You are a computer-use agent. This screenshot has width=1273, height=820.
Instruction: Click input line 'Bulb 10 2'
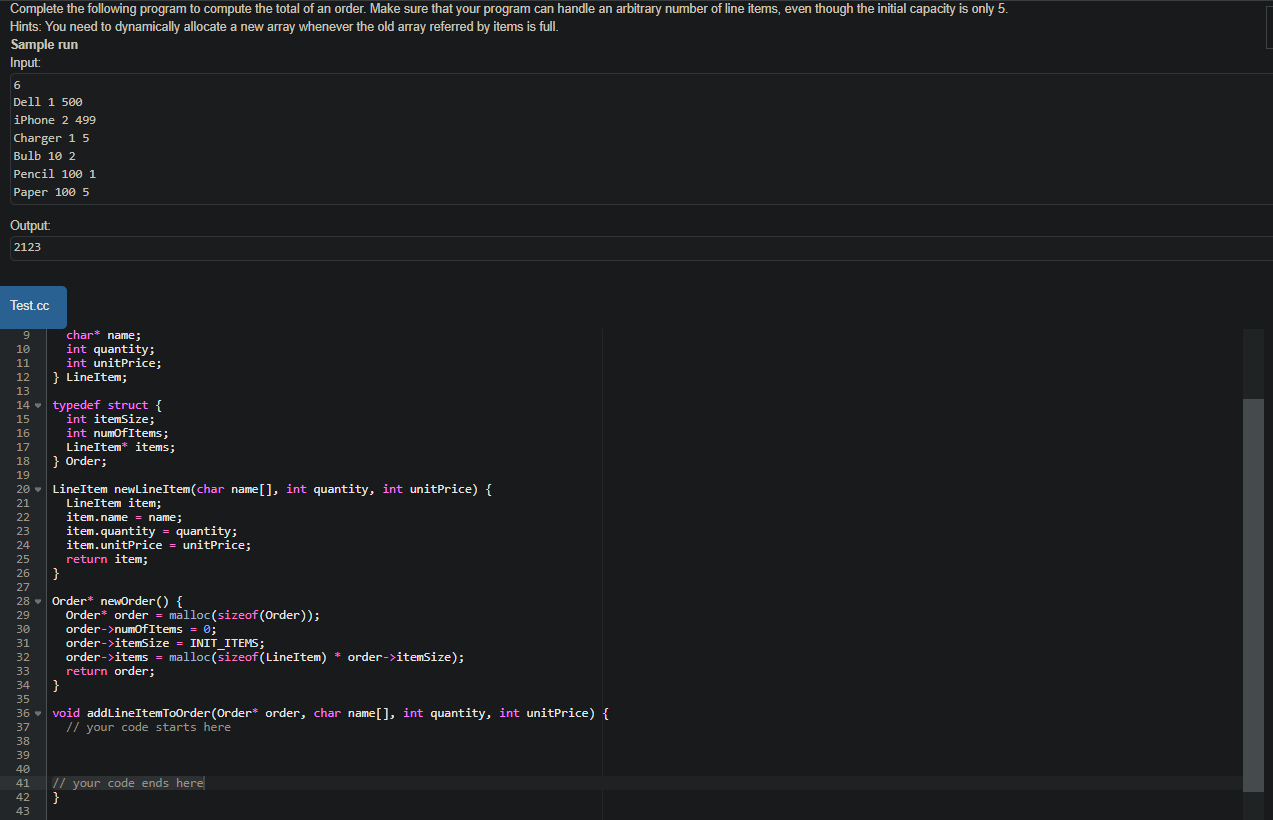[x=44, y=156]
